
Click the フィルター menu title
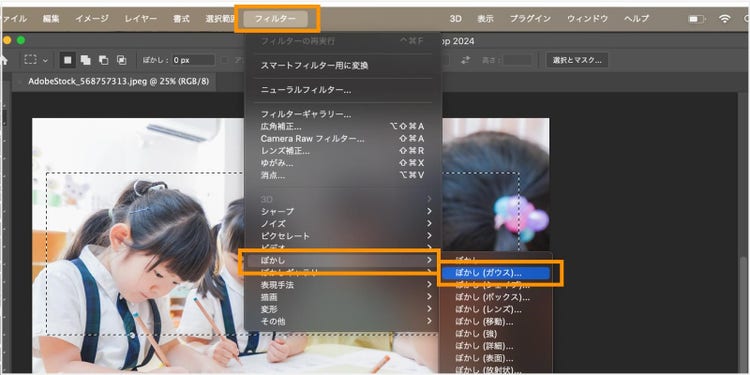click(x=276, y=19)
